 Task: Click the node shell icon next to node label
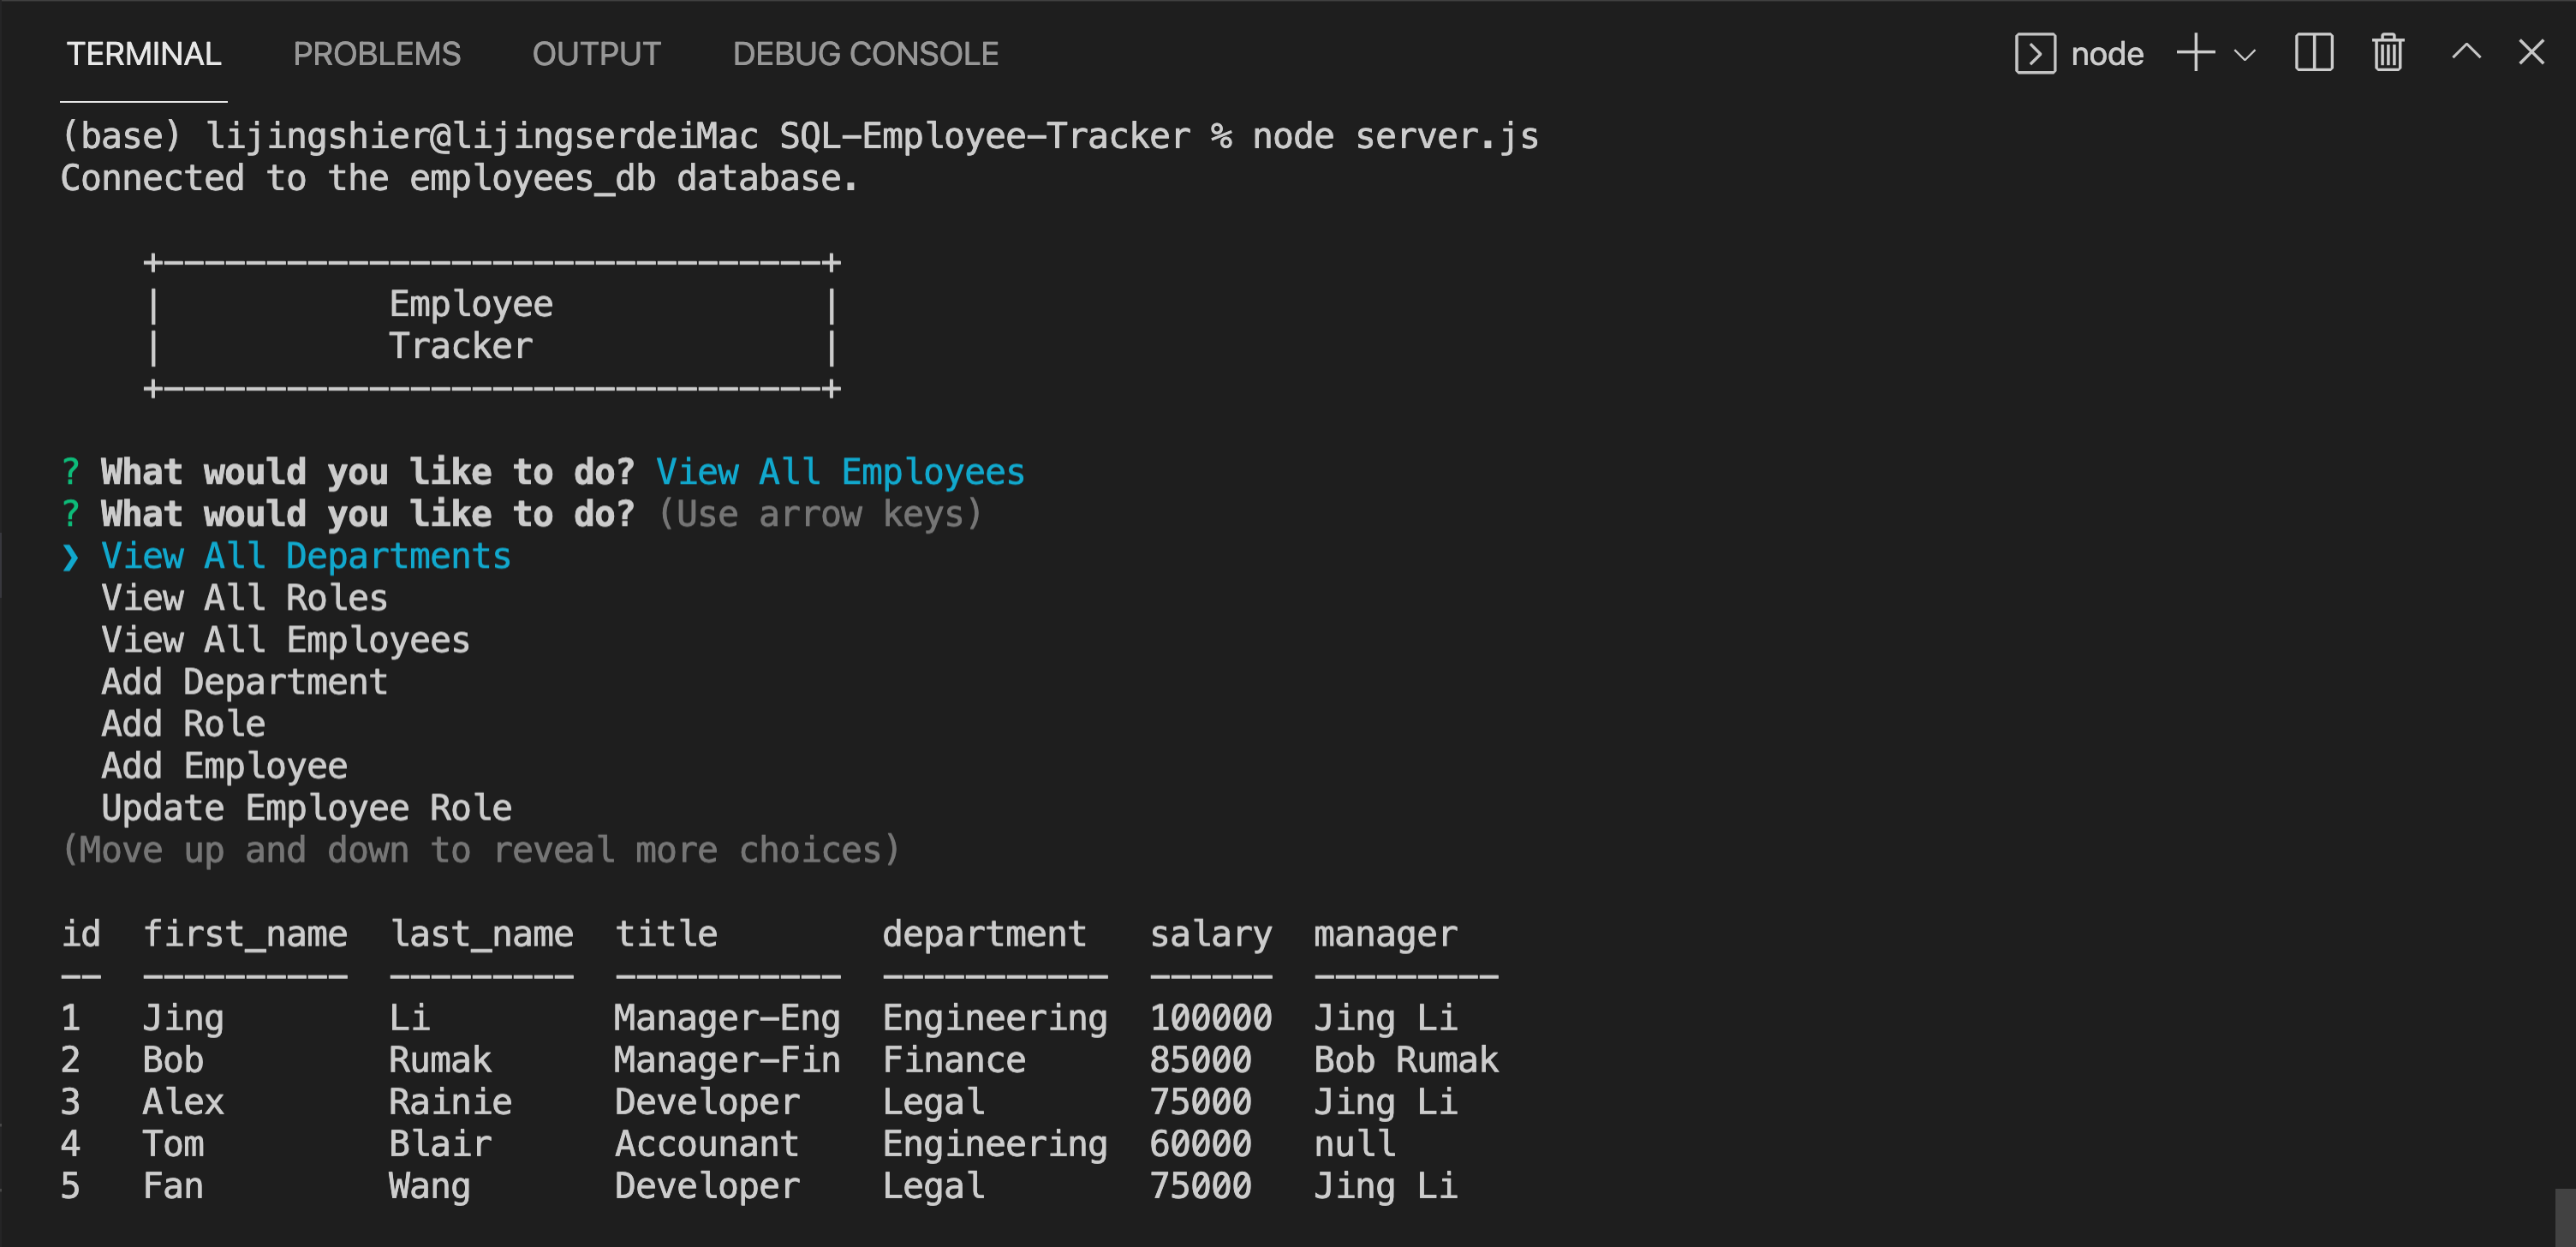[x=2035, y=53]
